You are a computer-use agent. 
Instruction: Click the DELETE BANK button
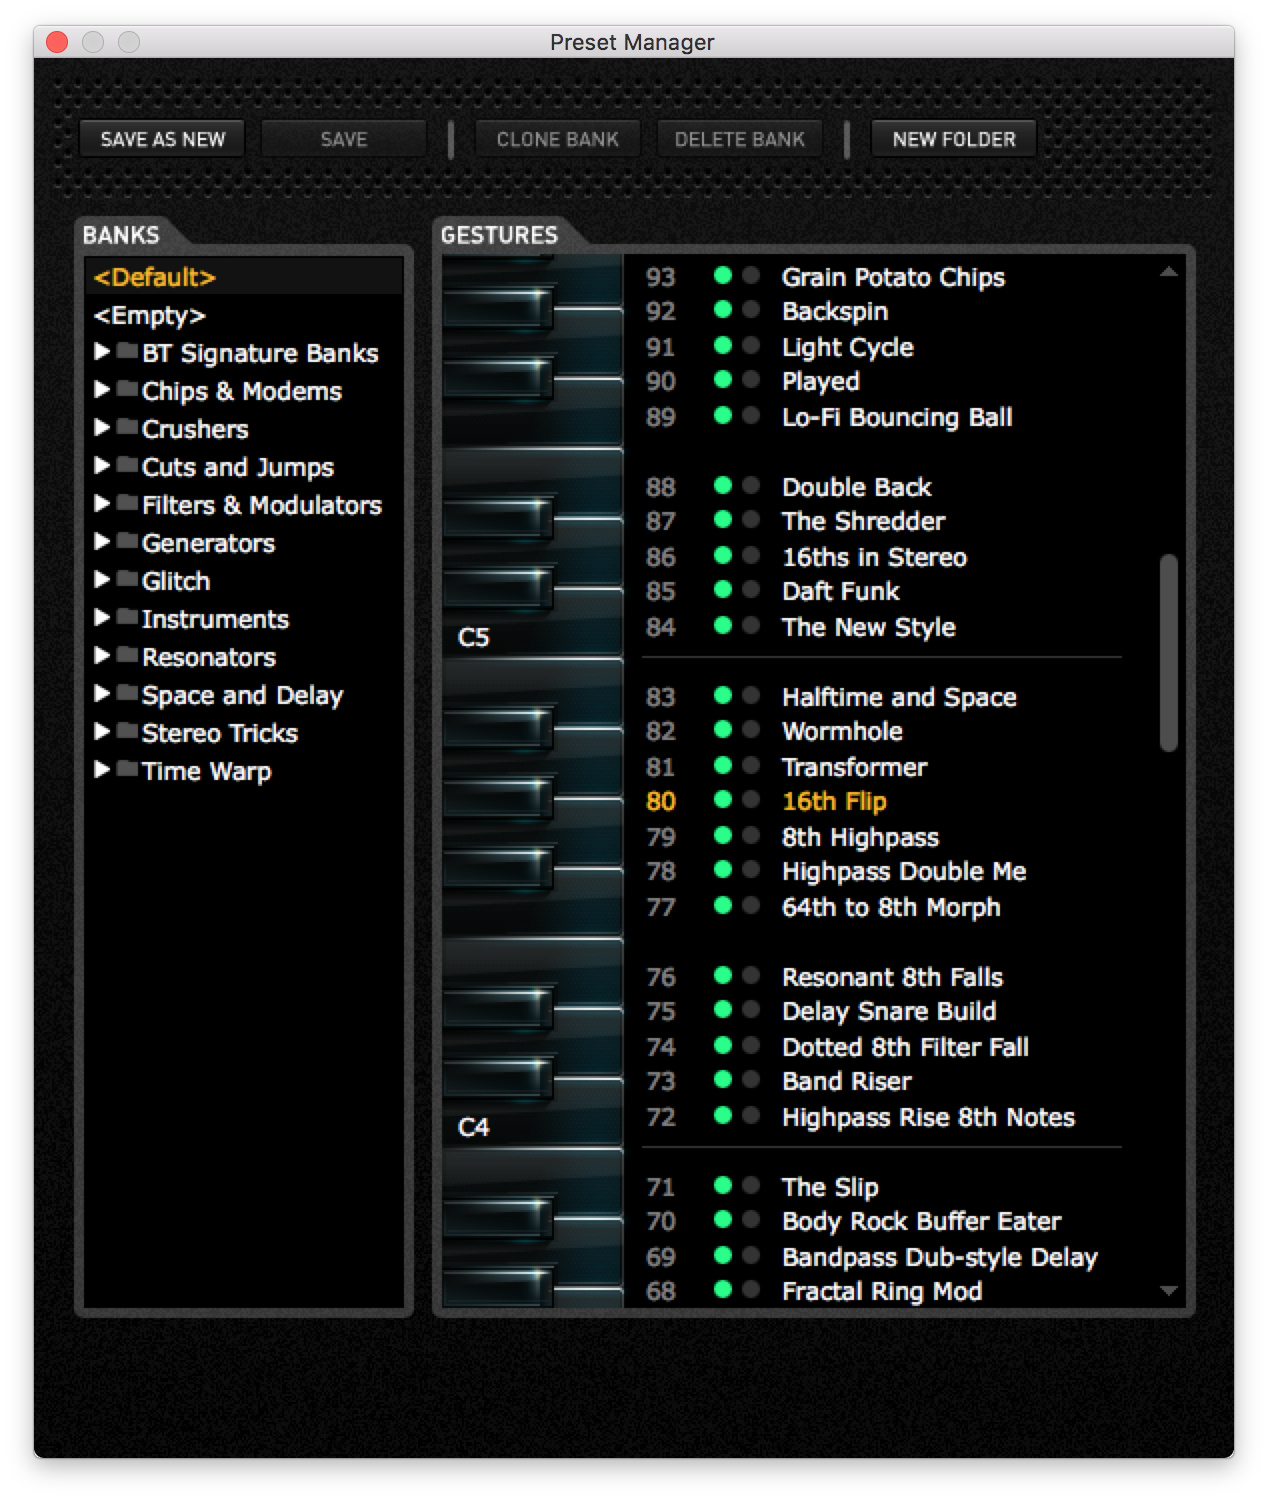[x=739, y=139]
